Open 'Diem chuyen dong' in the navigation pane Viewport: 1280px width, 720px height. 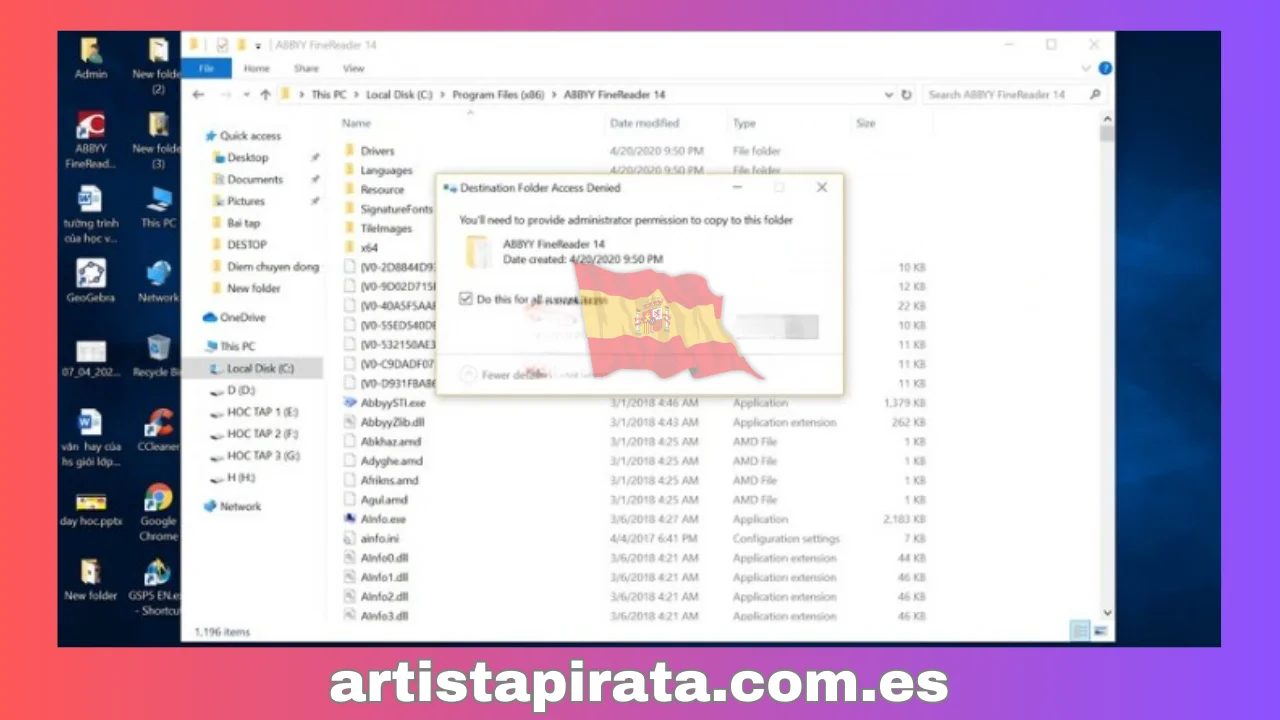coord(265,267)
